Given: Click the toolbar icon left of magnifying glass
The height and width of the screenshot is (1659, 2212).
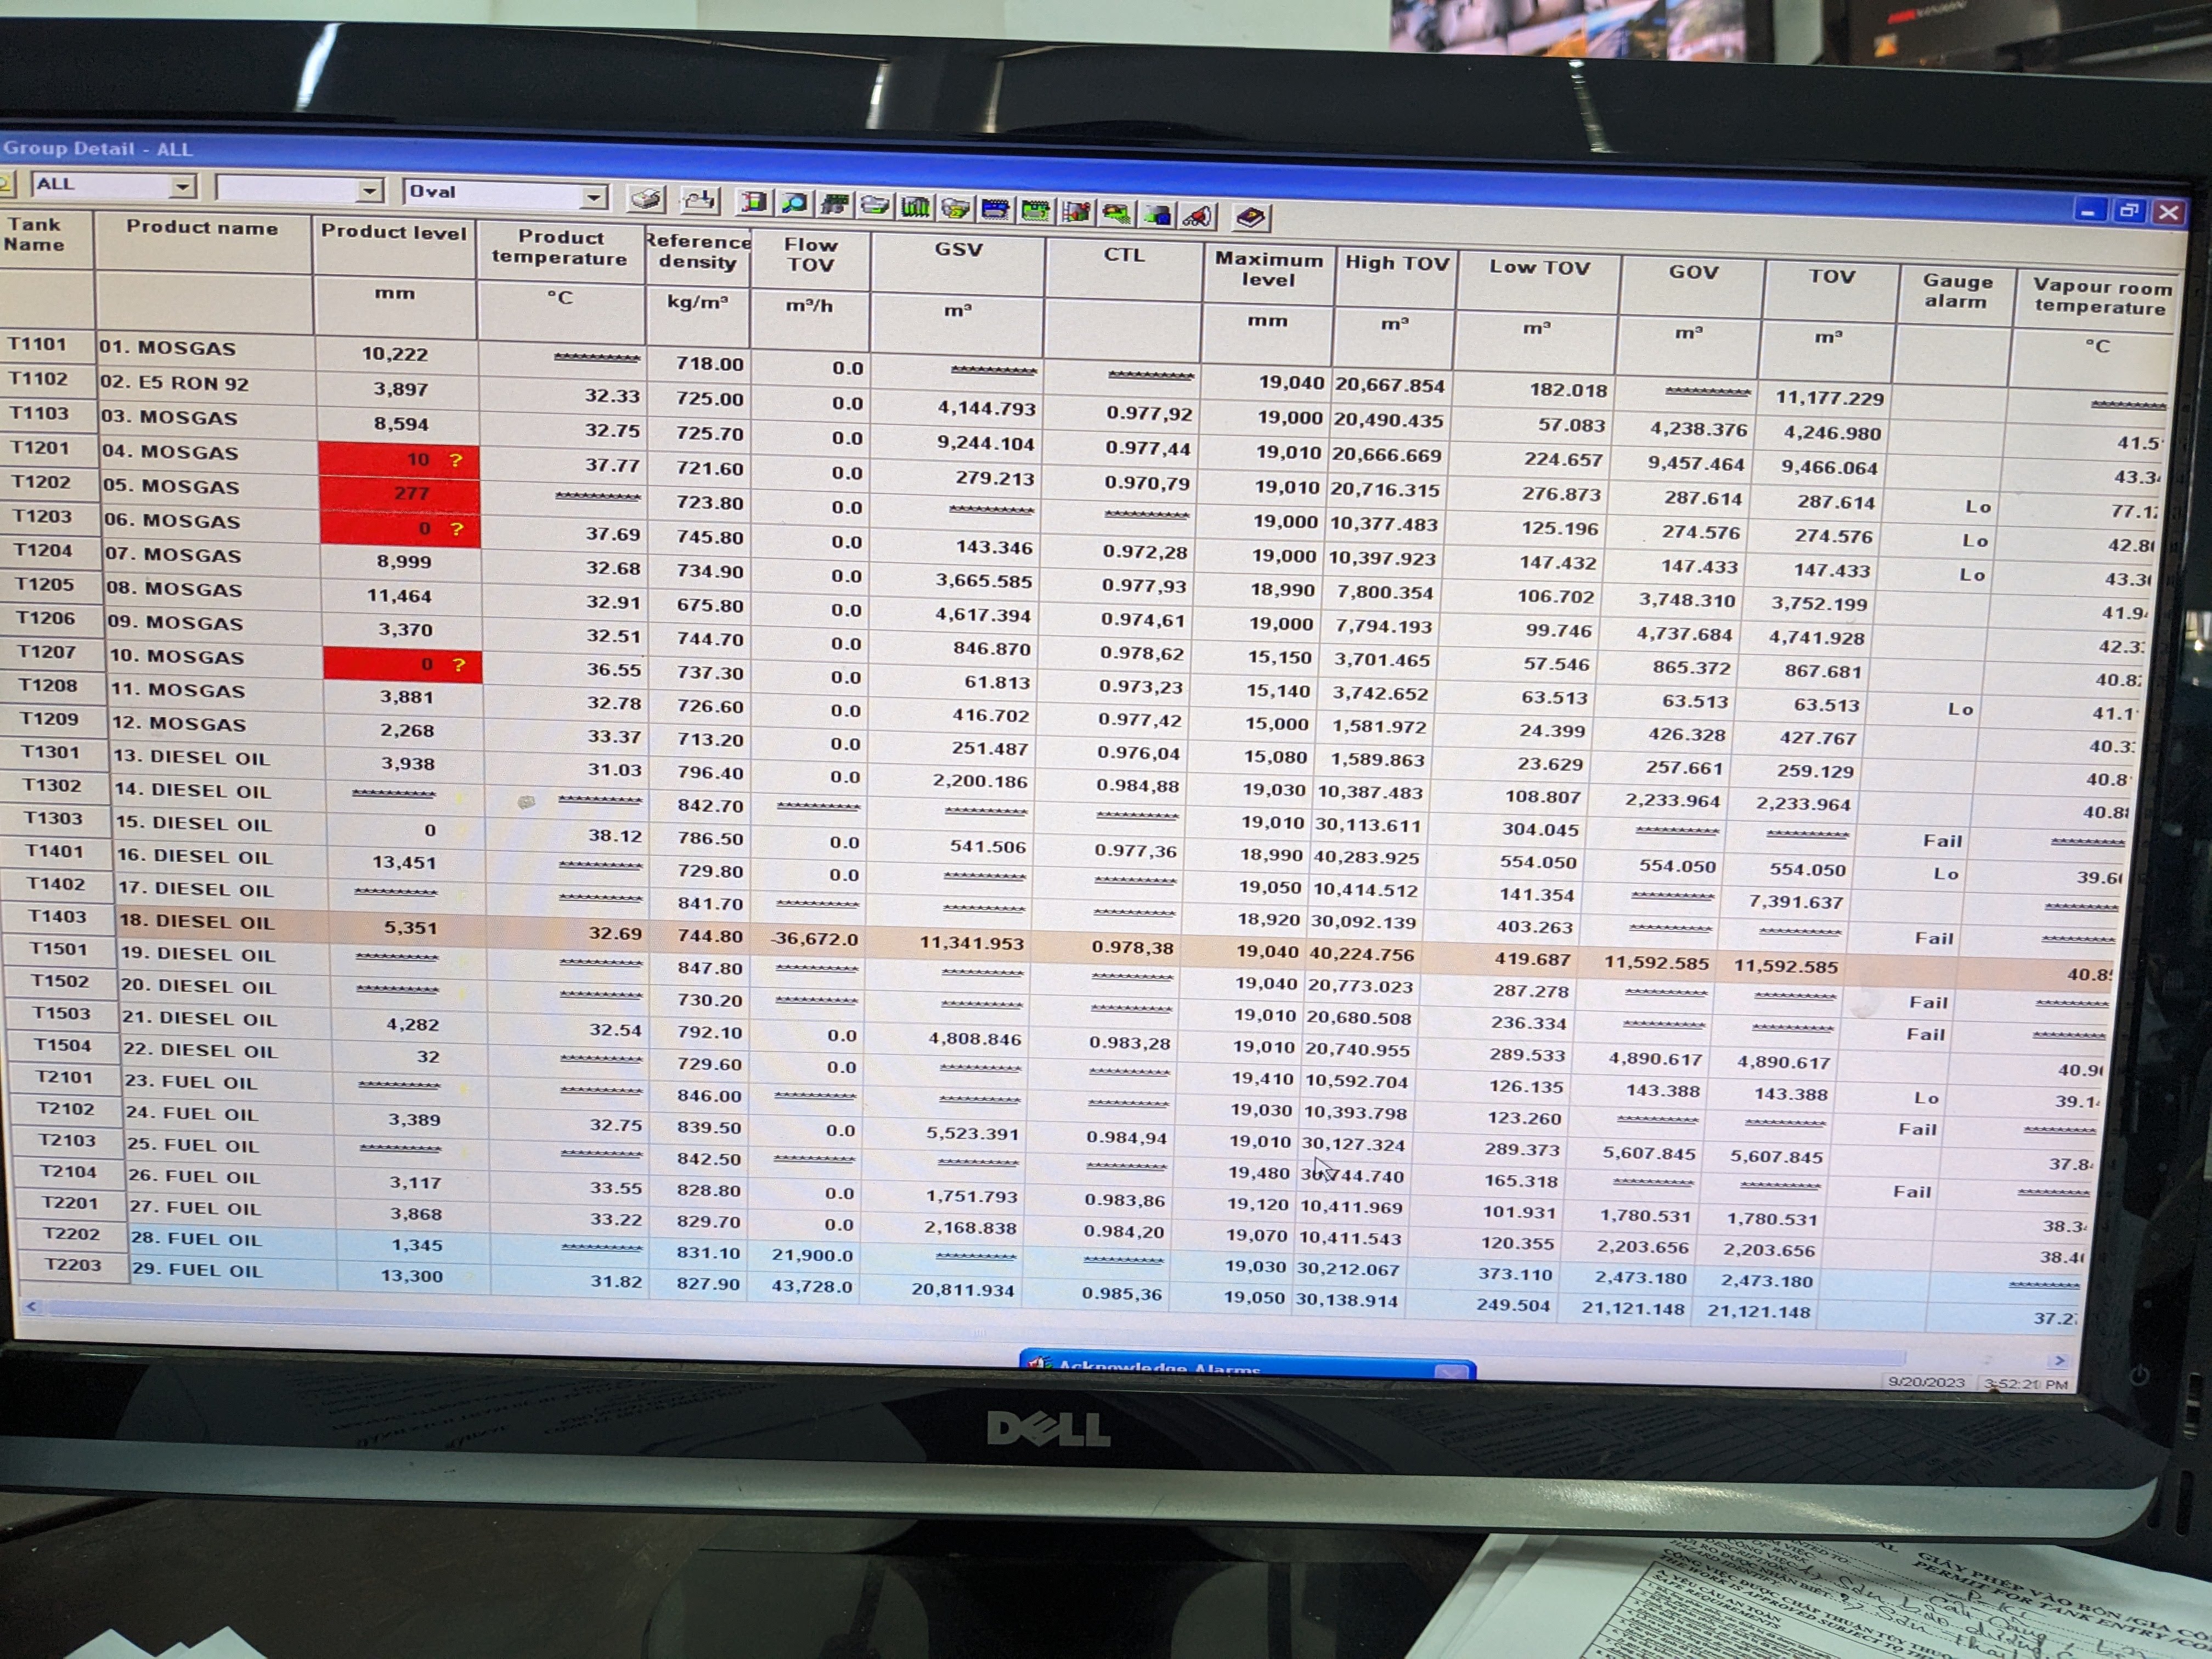Looking at the screenshot, I should 753,203.
